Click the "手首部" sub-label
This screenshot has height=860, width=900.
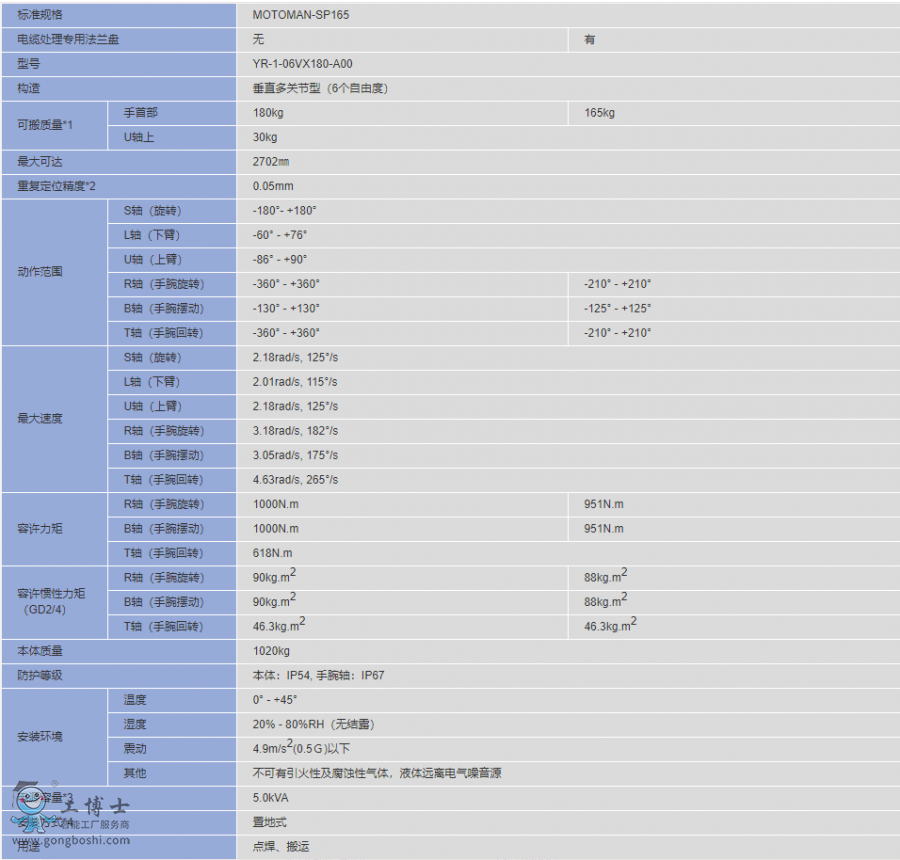coord(141,113)
